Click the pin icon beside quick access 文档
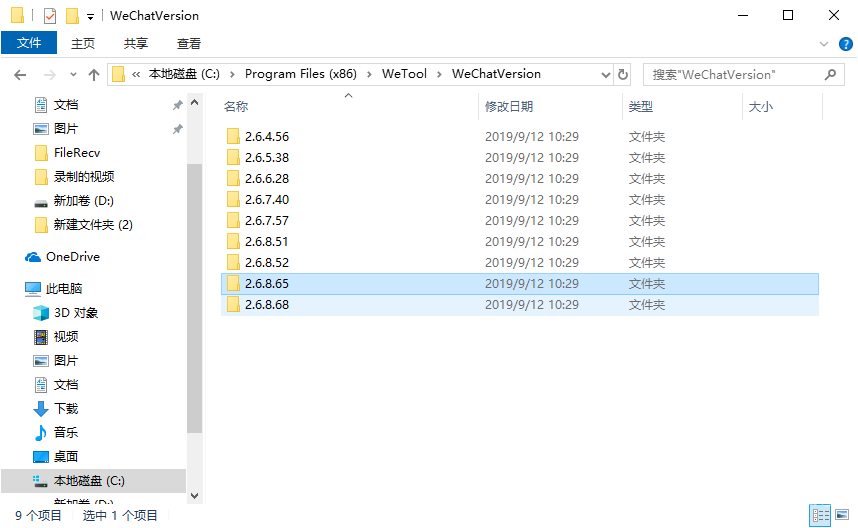 click(x=177, y=105)
